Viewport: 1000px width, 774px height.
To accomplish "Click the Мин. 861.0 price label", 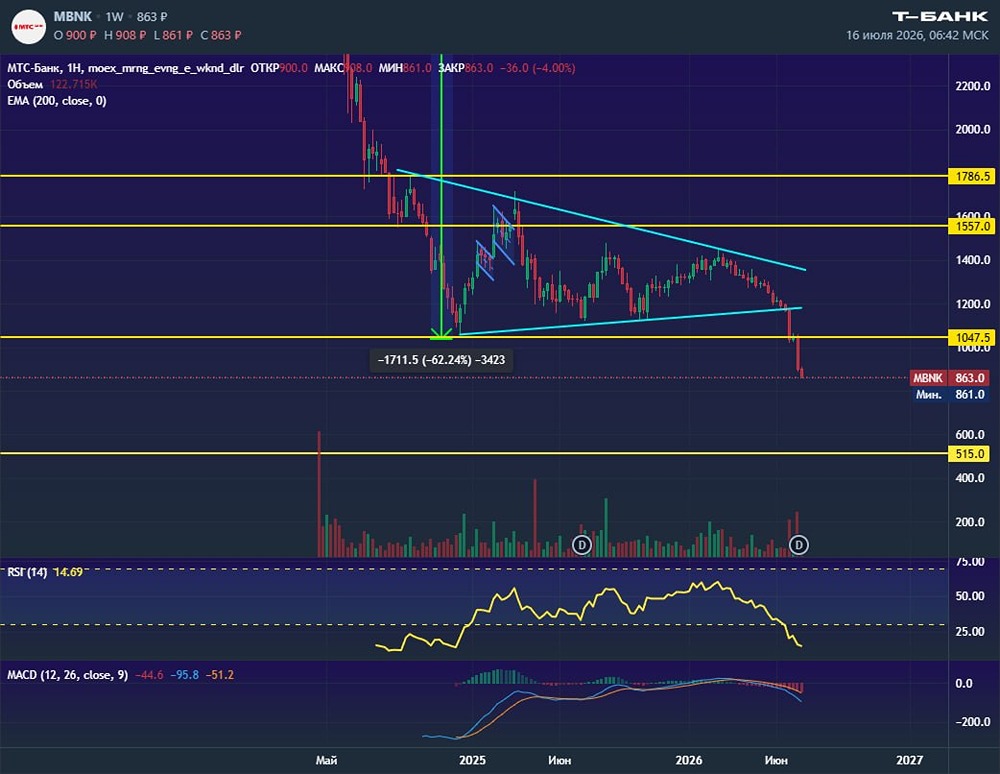I will (949, 395).
